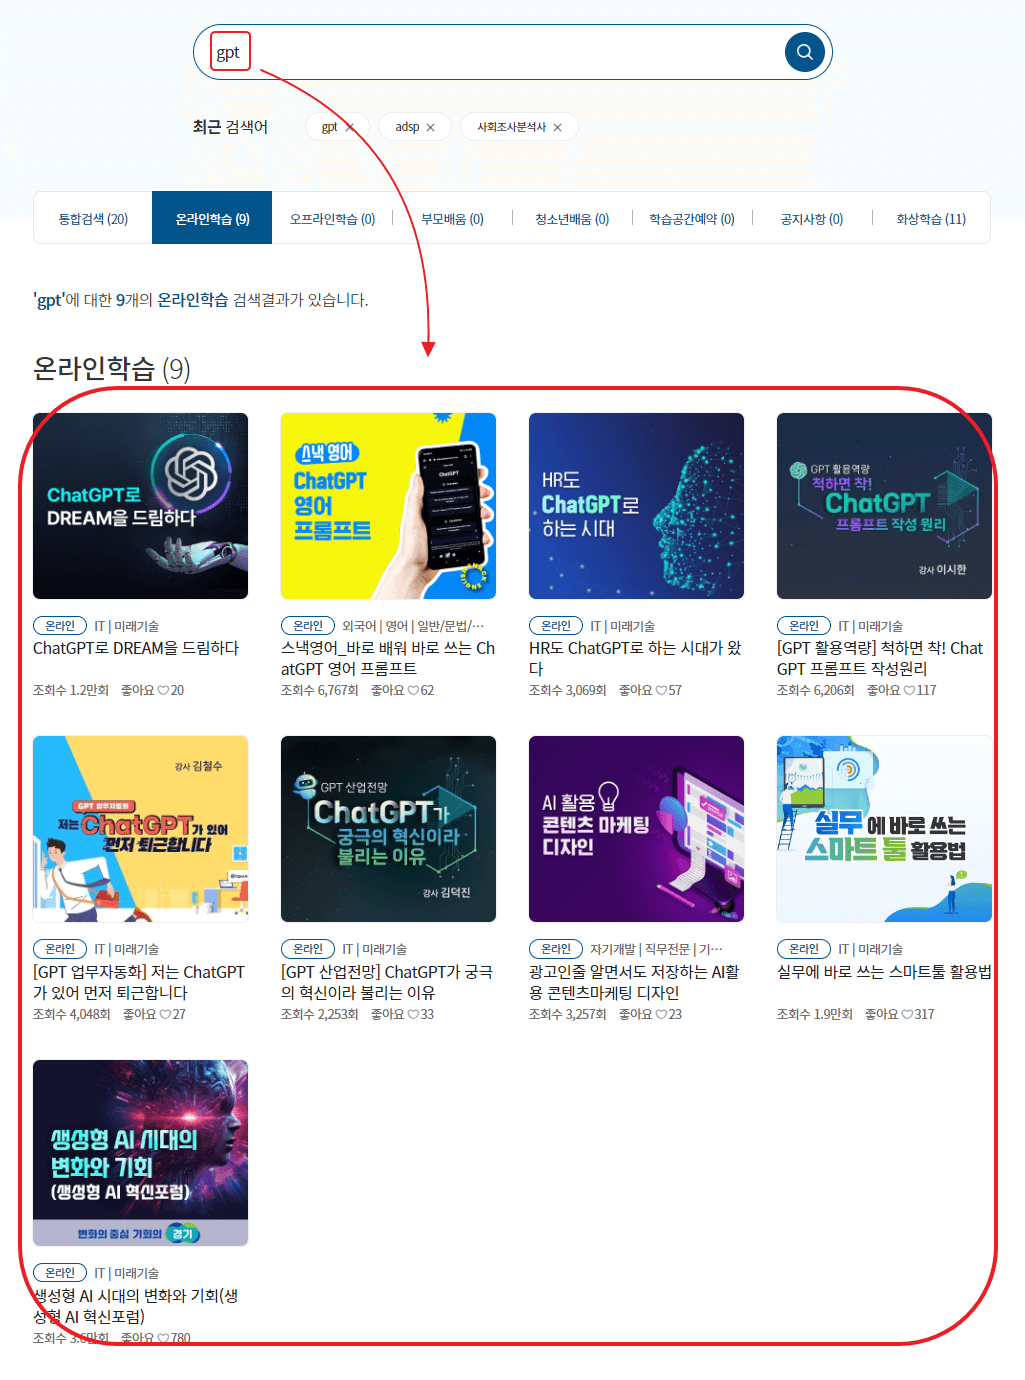Open thumbnail 저는 ChatGPT가 있어 먼저 퇴근합니다
Screen dimensions: 1025x1380
pos(140,829)
